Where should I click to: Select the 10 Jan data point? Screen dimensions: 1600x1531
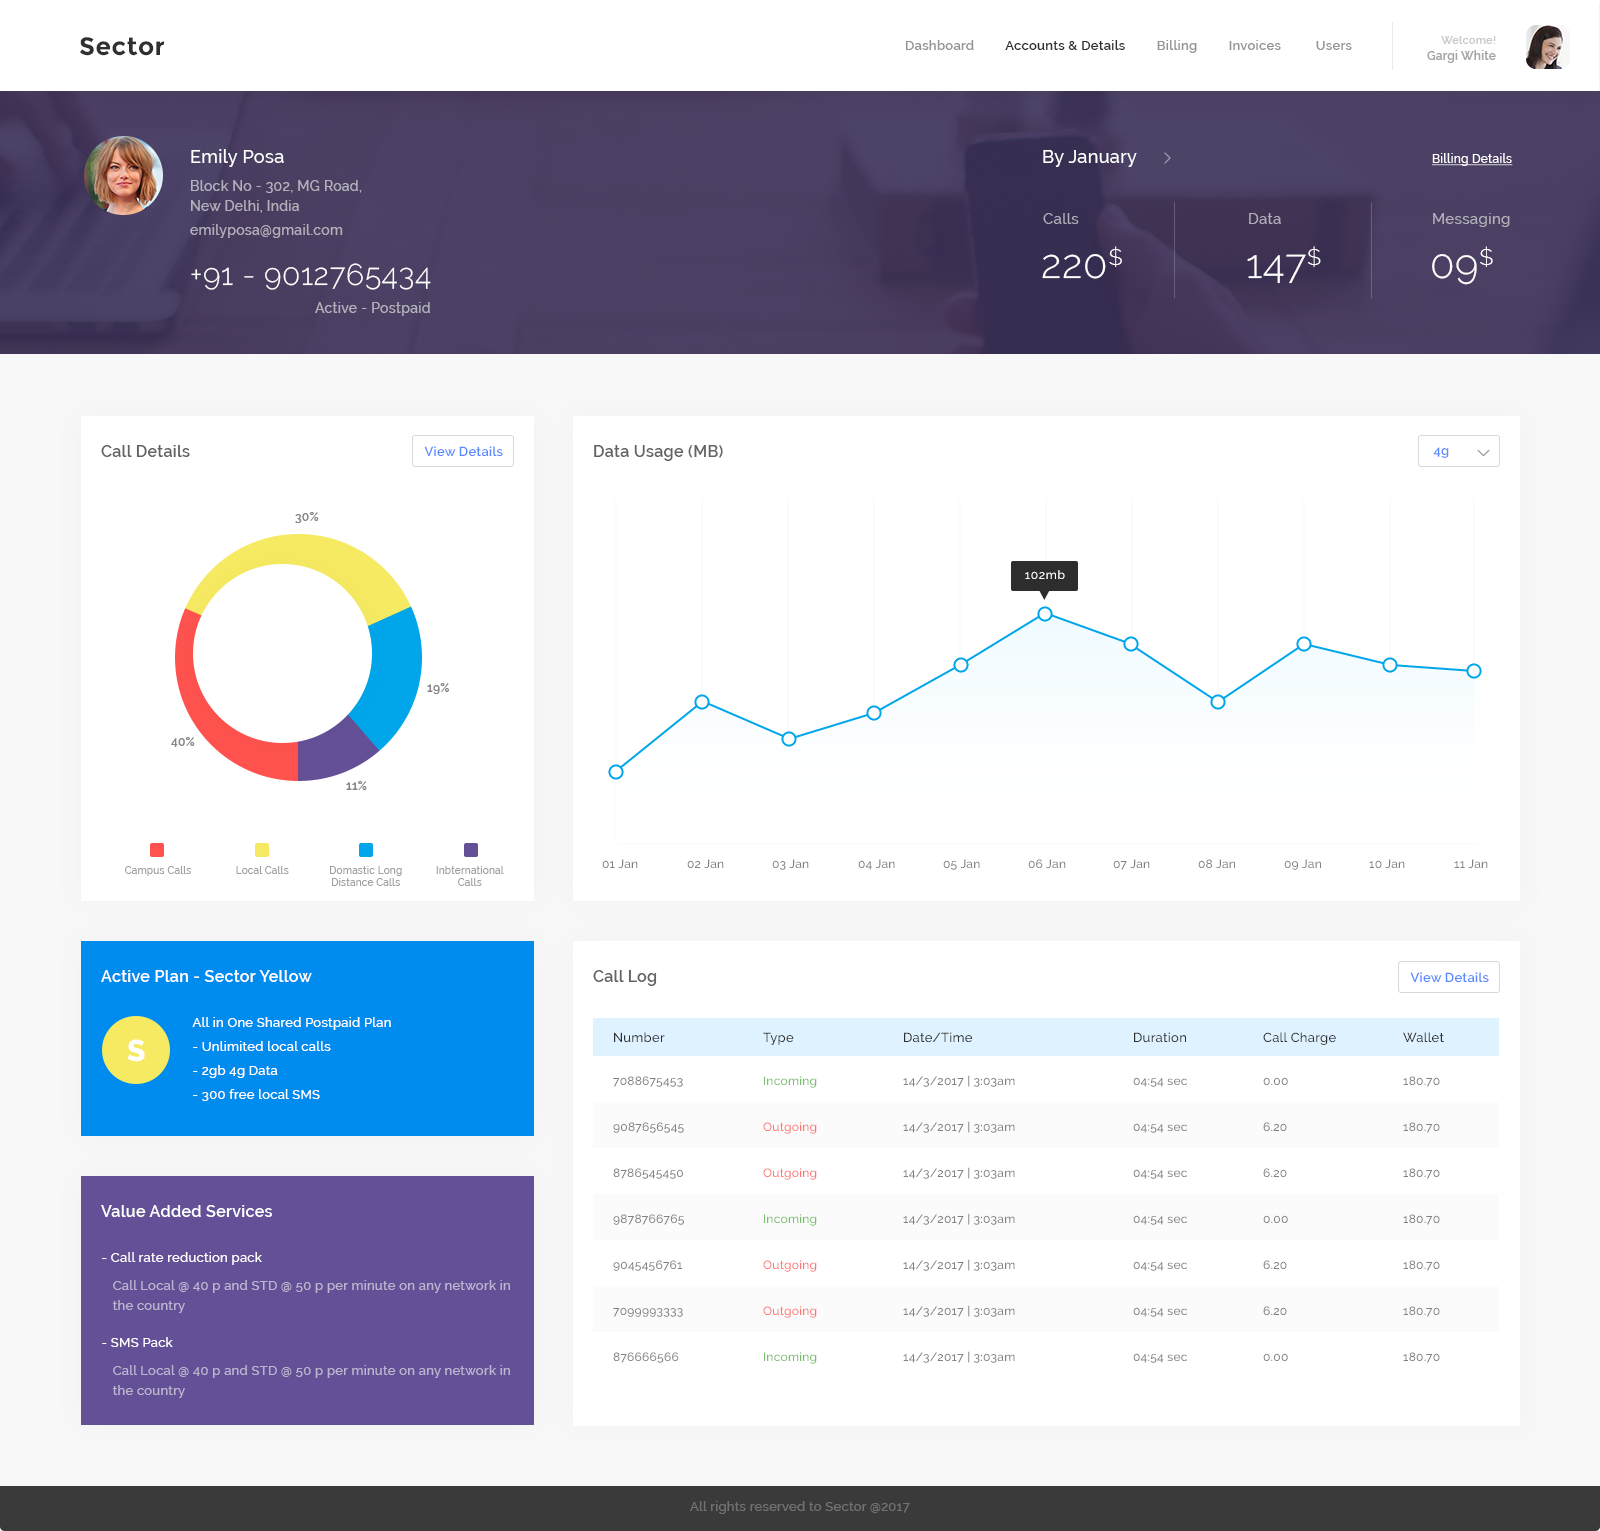(x=1390, y=665)
